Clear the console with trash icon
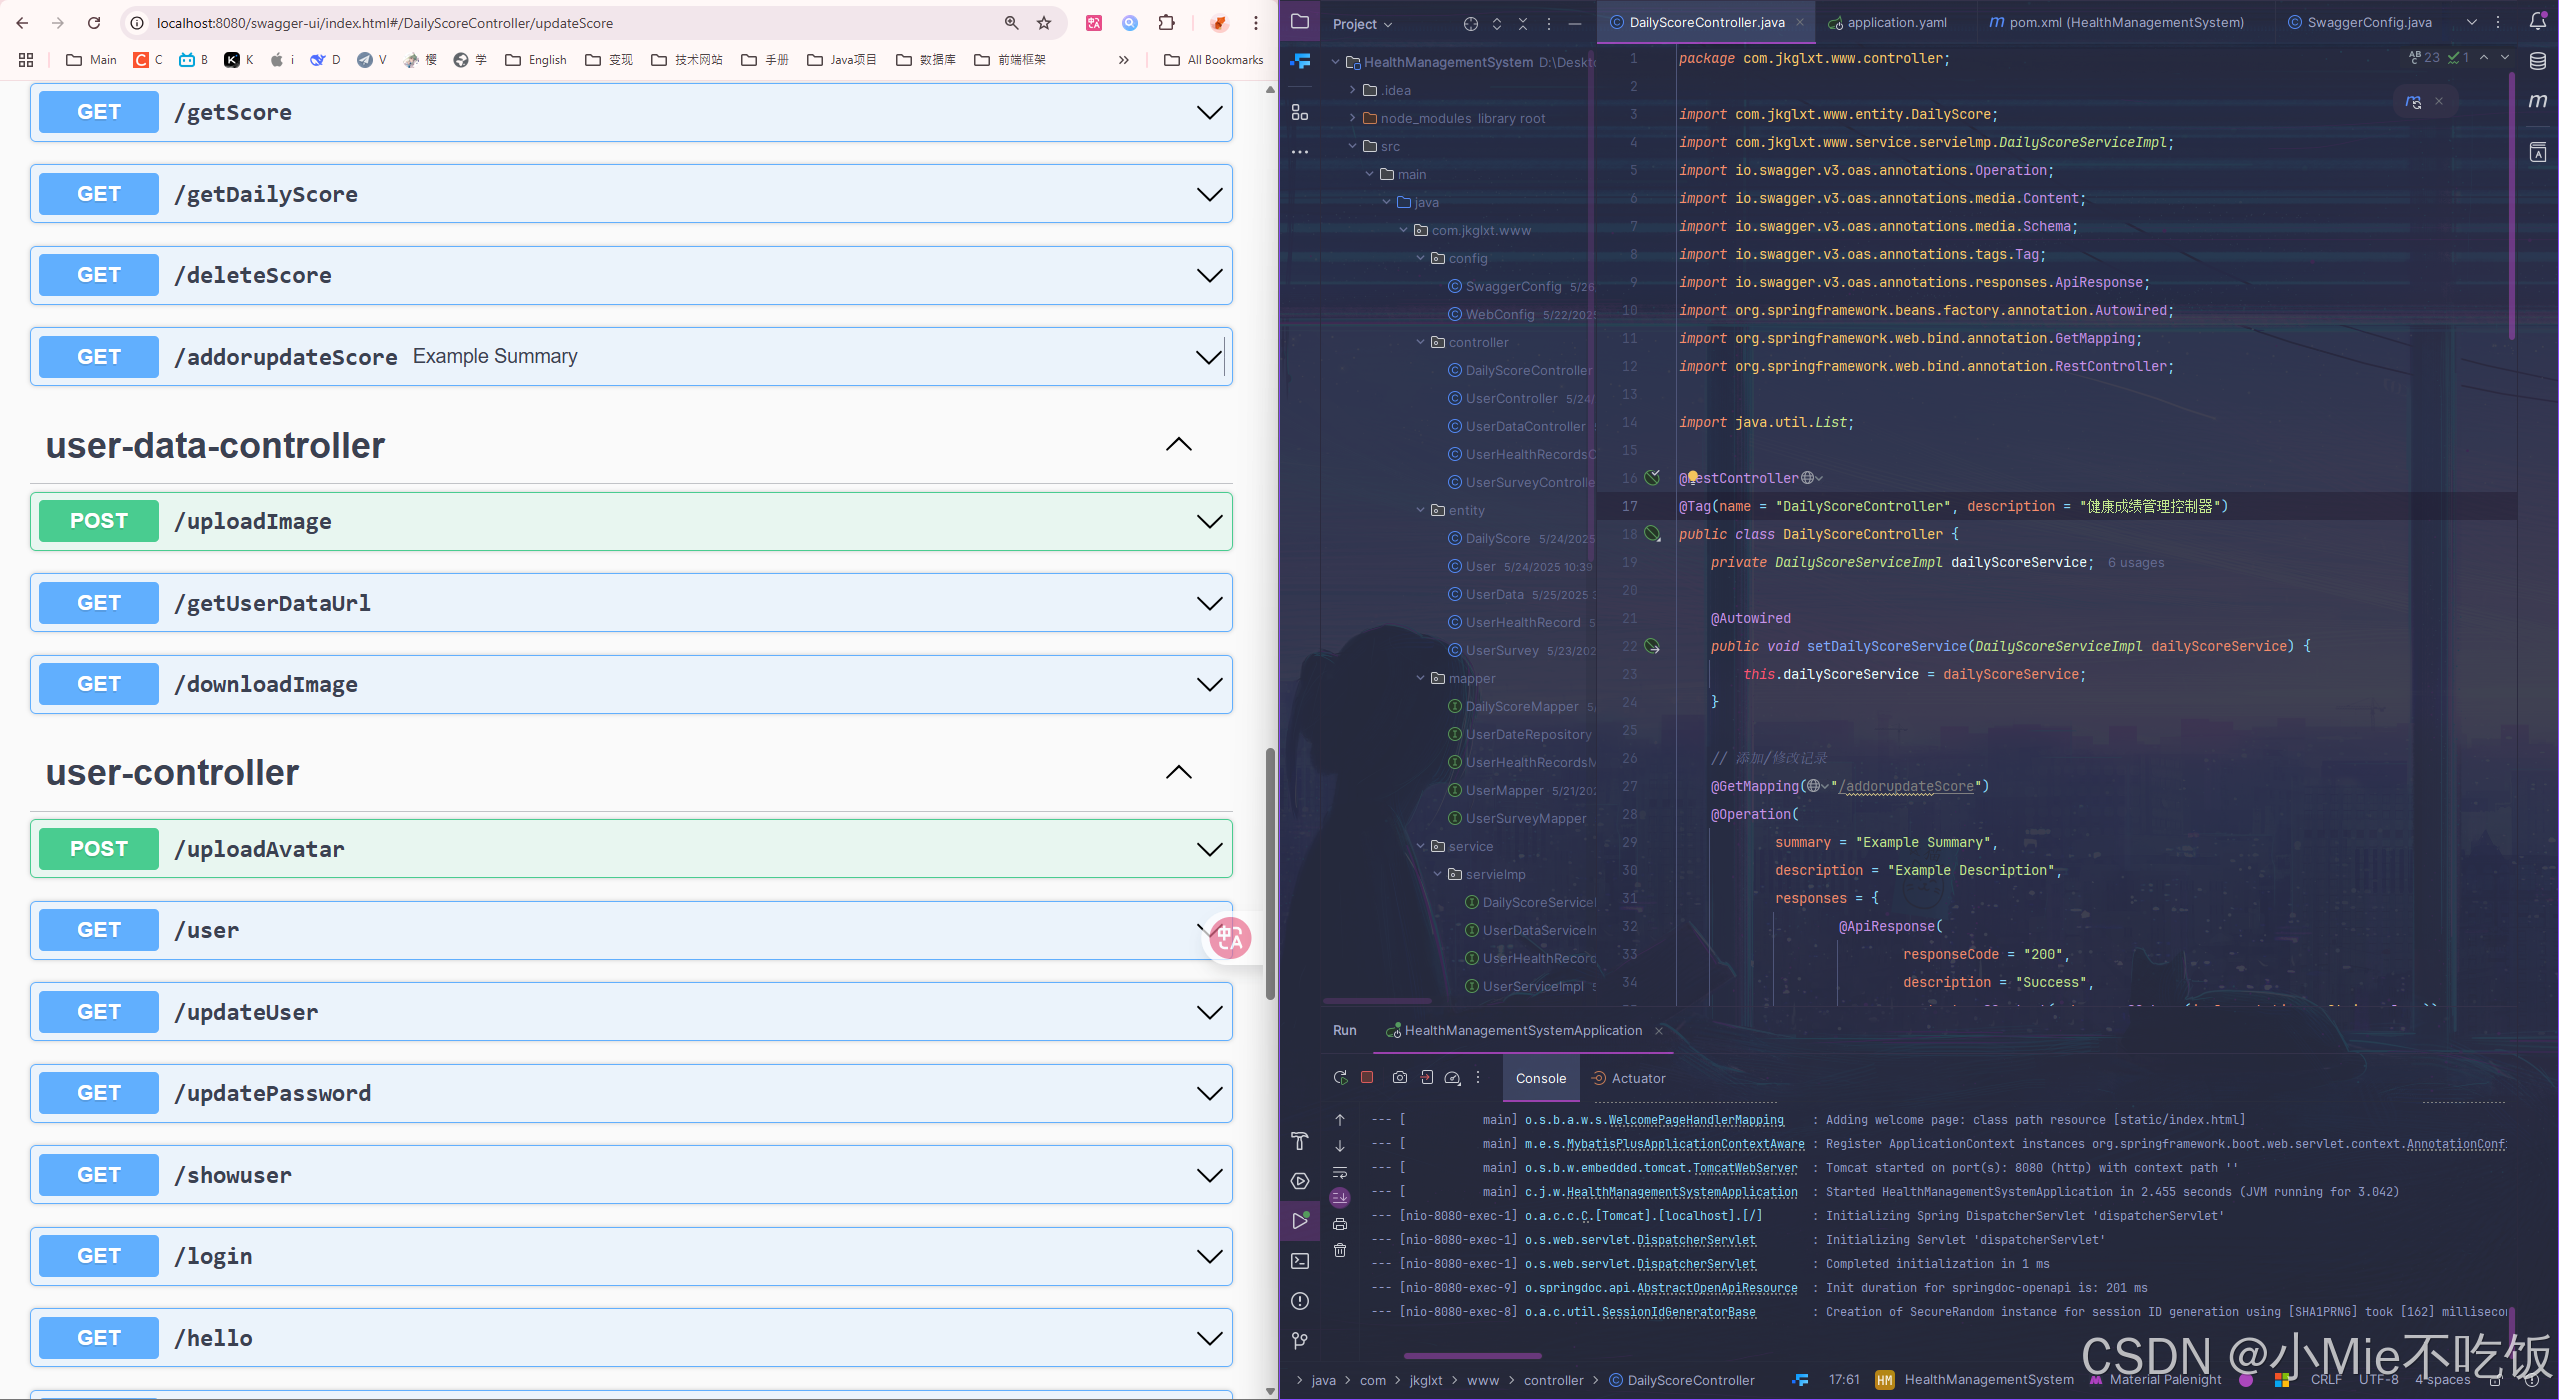 (x=1340, y=1250)
